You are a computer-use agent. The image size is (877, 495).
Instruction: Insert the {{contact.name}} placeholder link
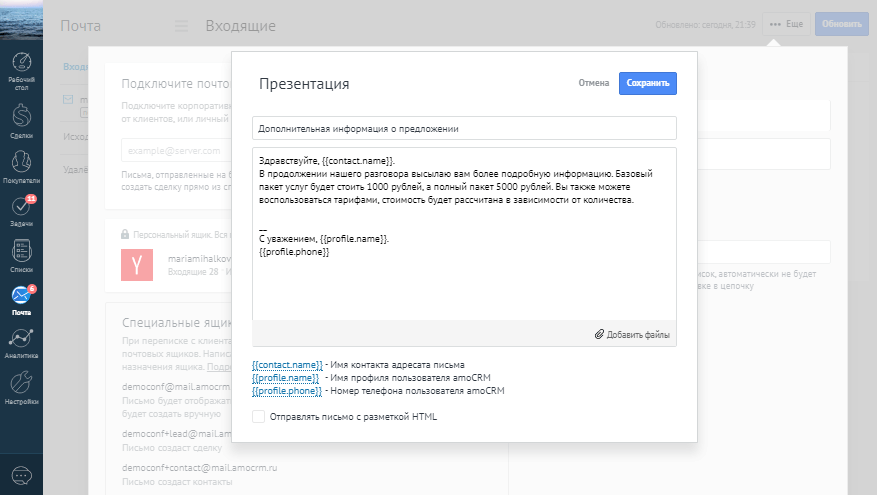287,365
